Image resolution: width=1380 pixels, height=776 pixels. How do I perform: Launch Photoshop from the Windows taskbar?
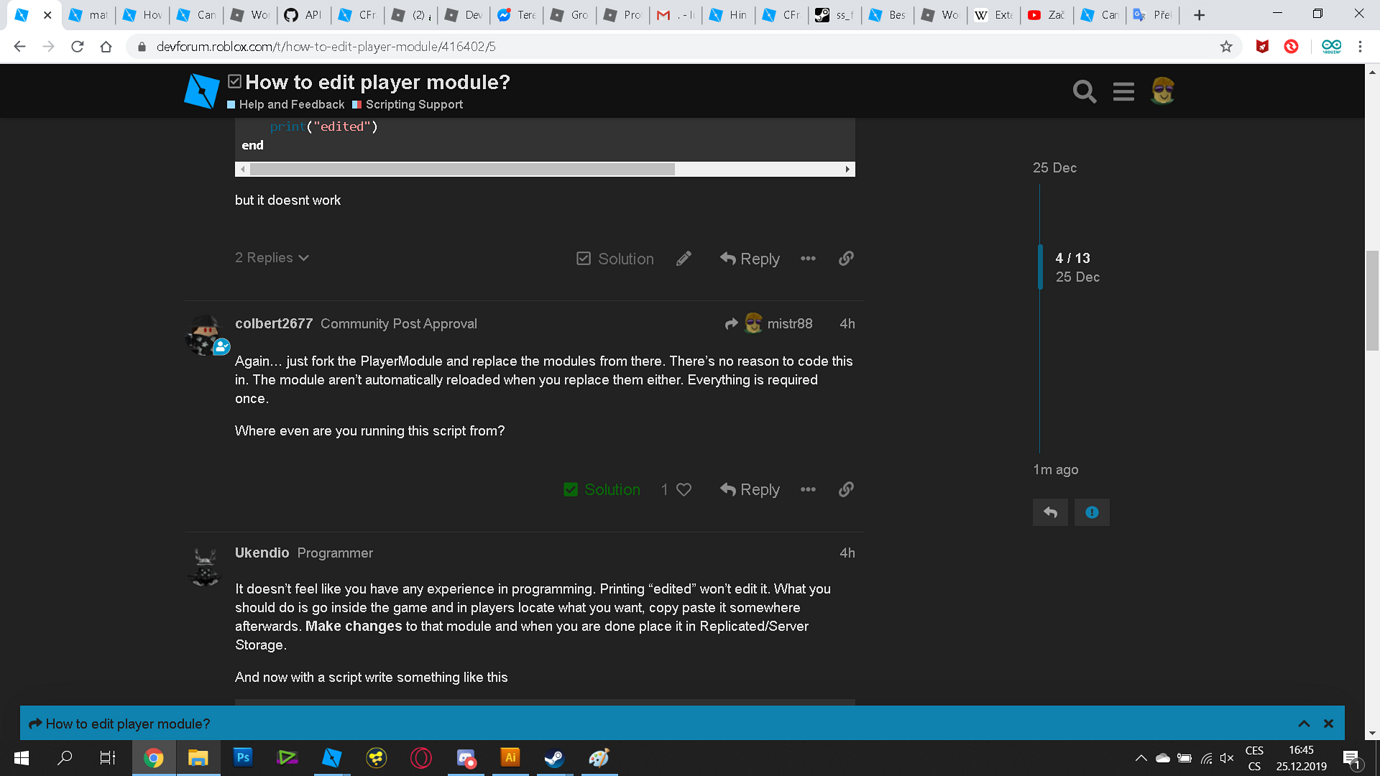[x=242, y=758]
